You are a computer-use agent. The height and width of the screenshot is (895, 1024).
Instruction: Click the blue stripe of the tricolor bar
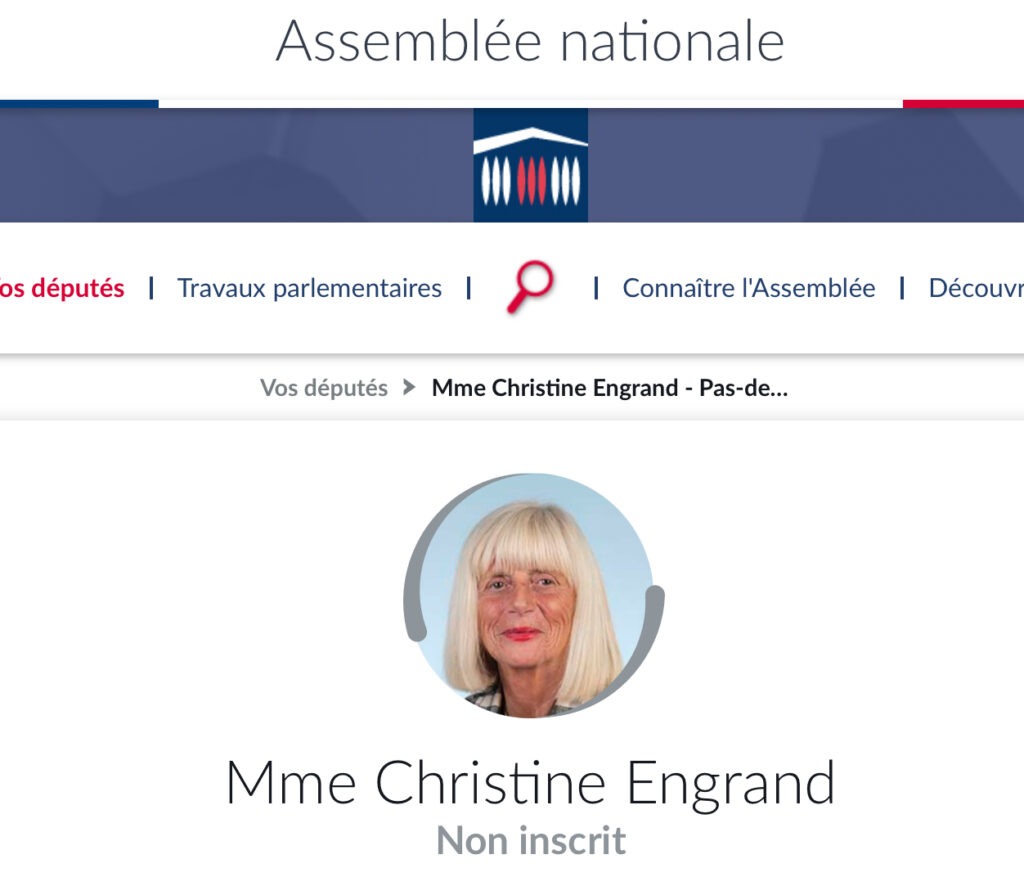tap(79, 104)
